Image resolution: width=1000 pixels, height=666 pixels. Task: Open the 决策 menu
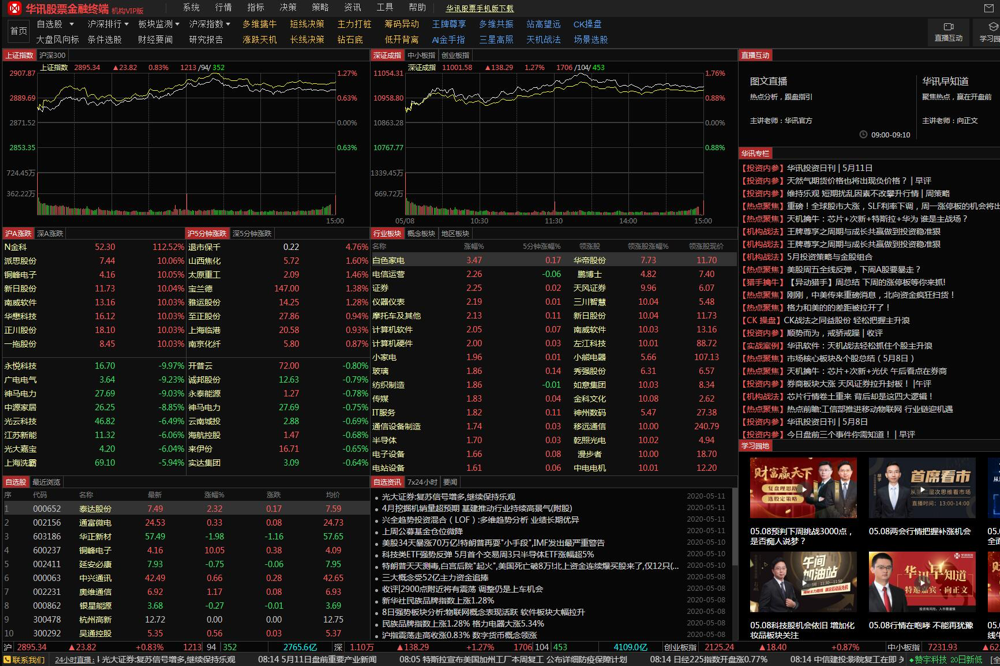click(x=288, y=8)
